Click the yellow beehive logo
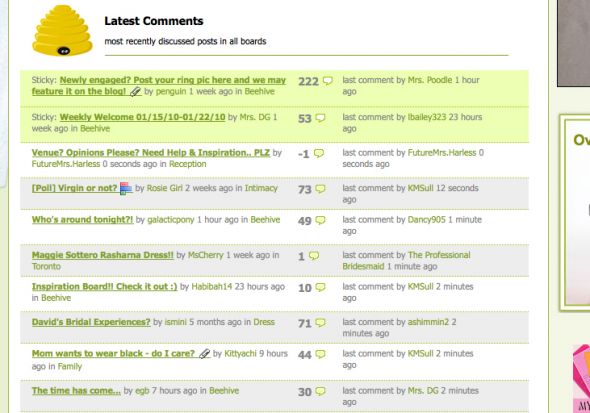 click(62, 30)
